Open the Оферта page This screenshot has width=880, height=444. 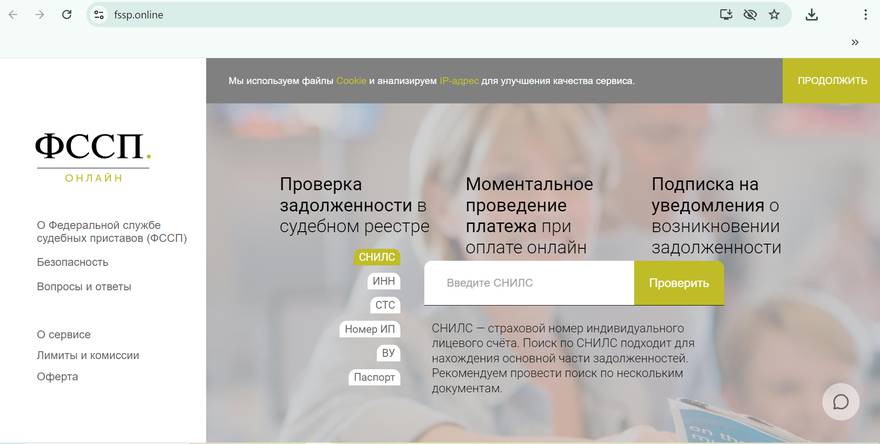pos(57,377)
